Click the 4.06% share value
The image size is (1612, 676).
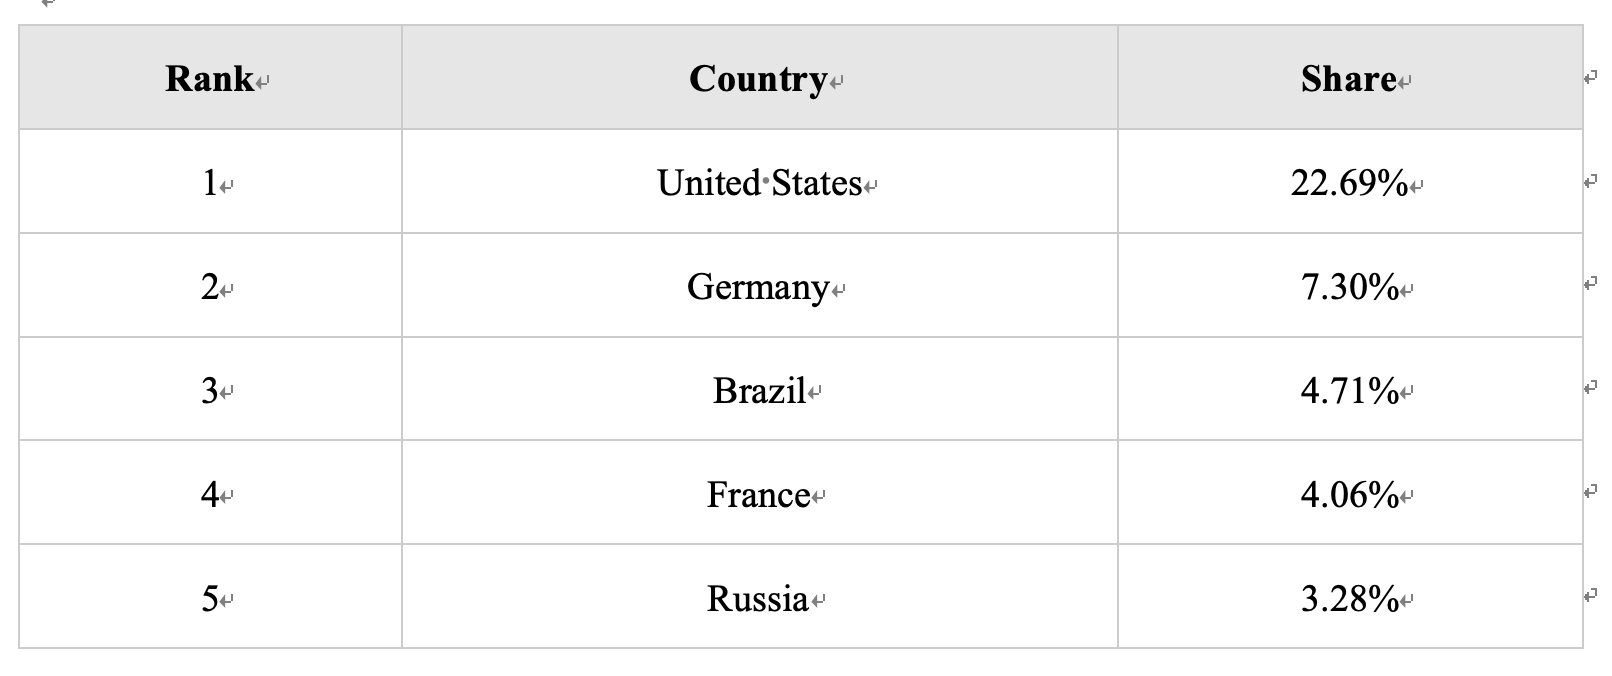[x=1349, y=493]
